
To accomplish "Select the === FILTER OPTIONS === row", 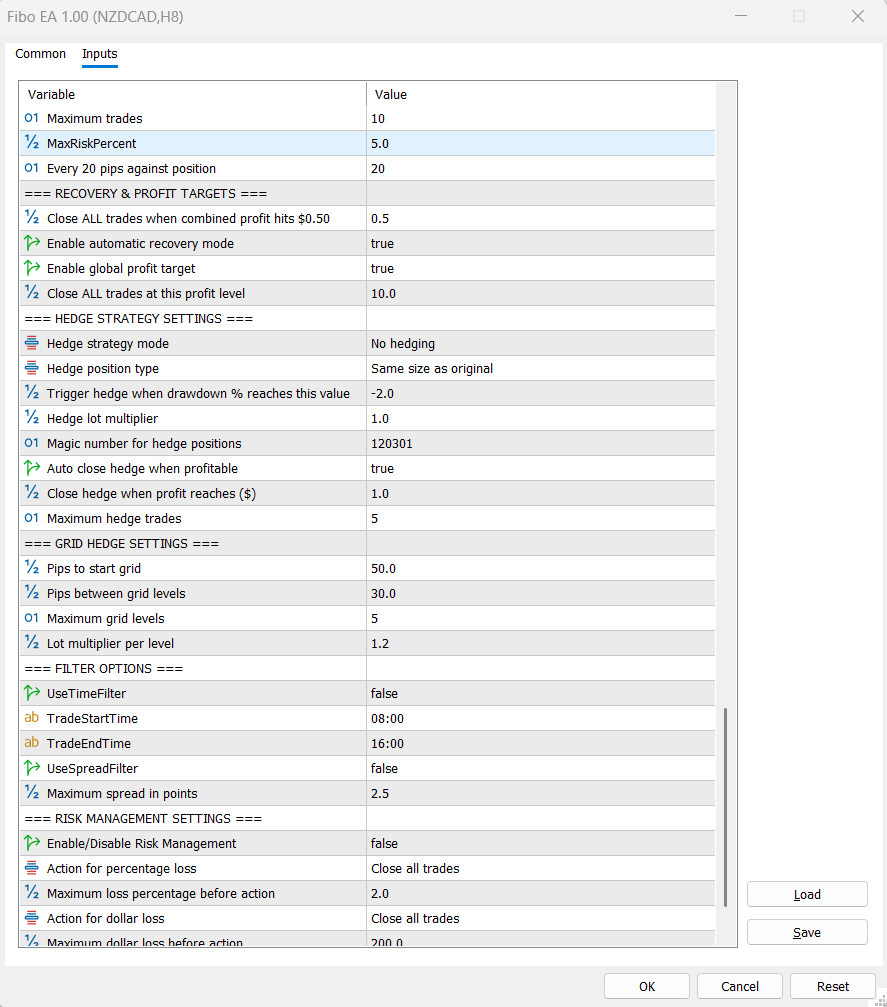I will [367, 669].
